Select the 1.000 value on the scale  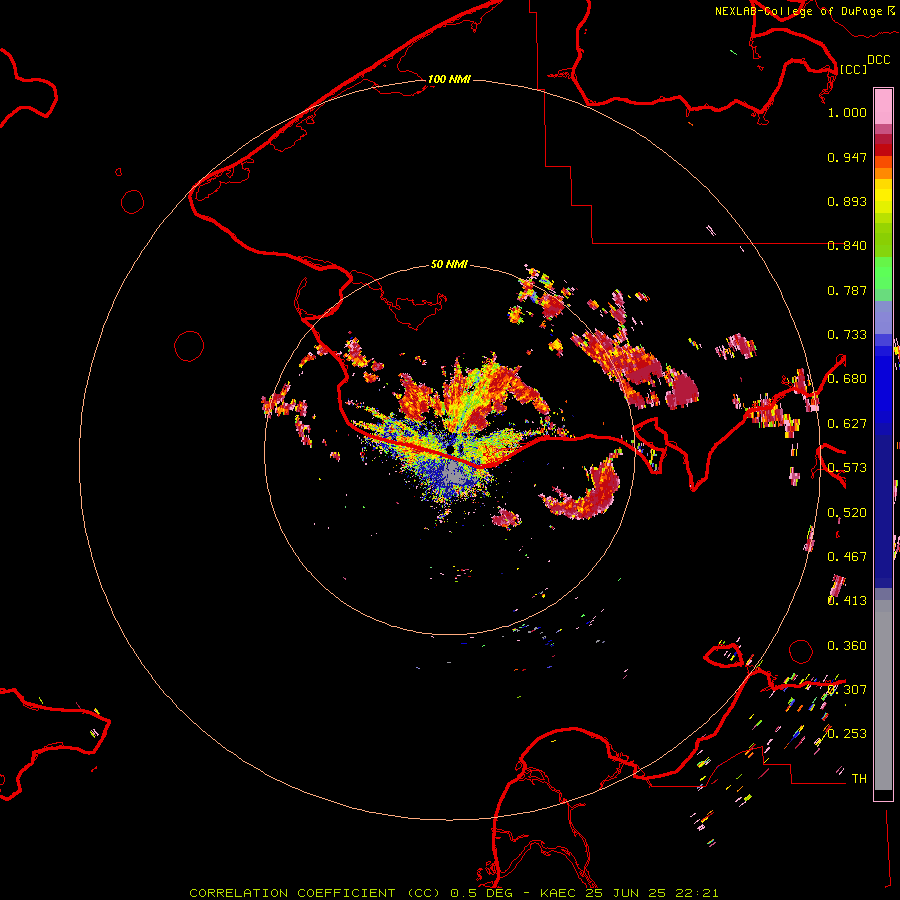(x=847, y=112)
